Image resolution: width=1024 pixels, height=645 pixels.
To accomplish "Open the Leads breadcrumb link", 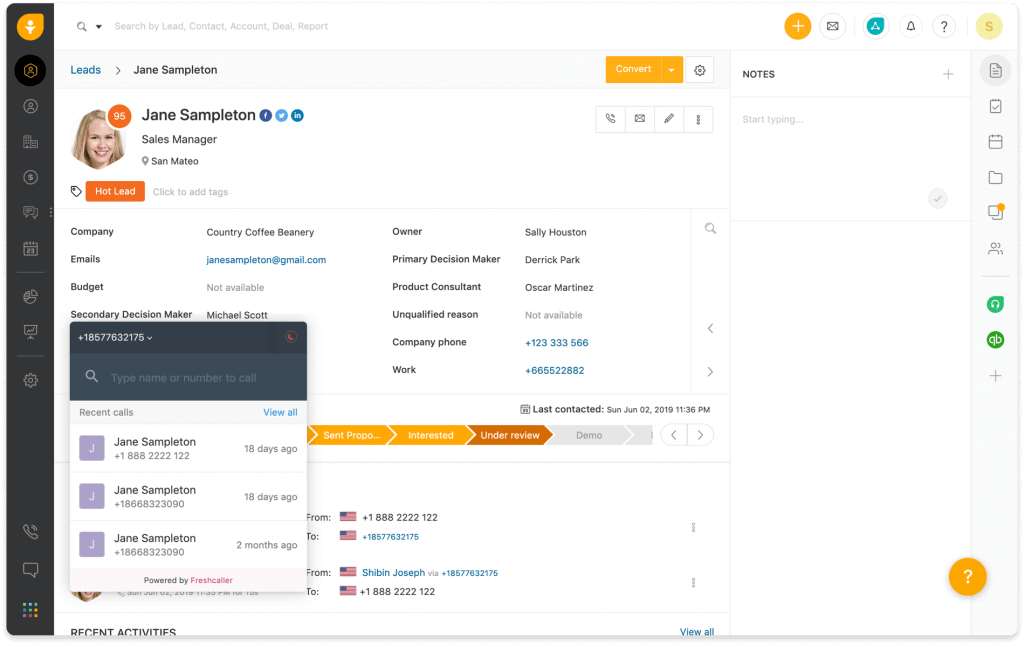I will [85, 70].
